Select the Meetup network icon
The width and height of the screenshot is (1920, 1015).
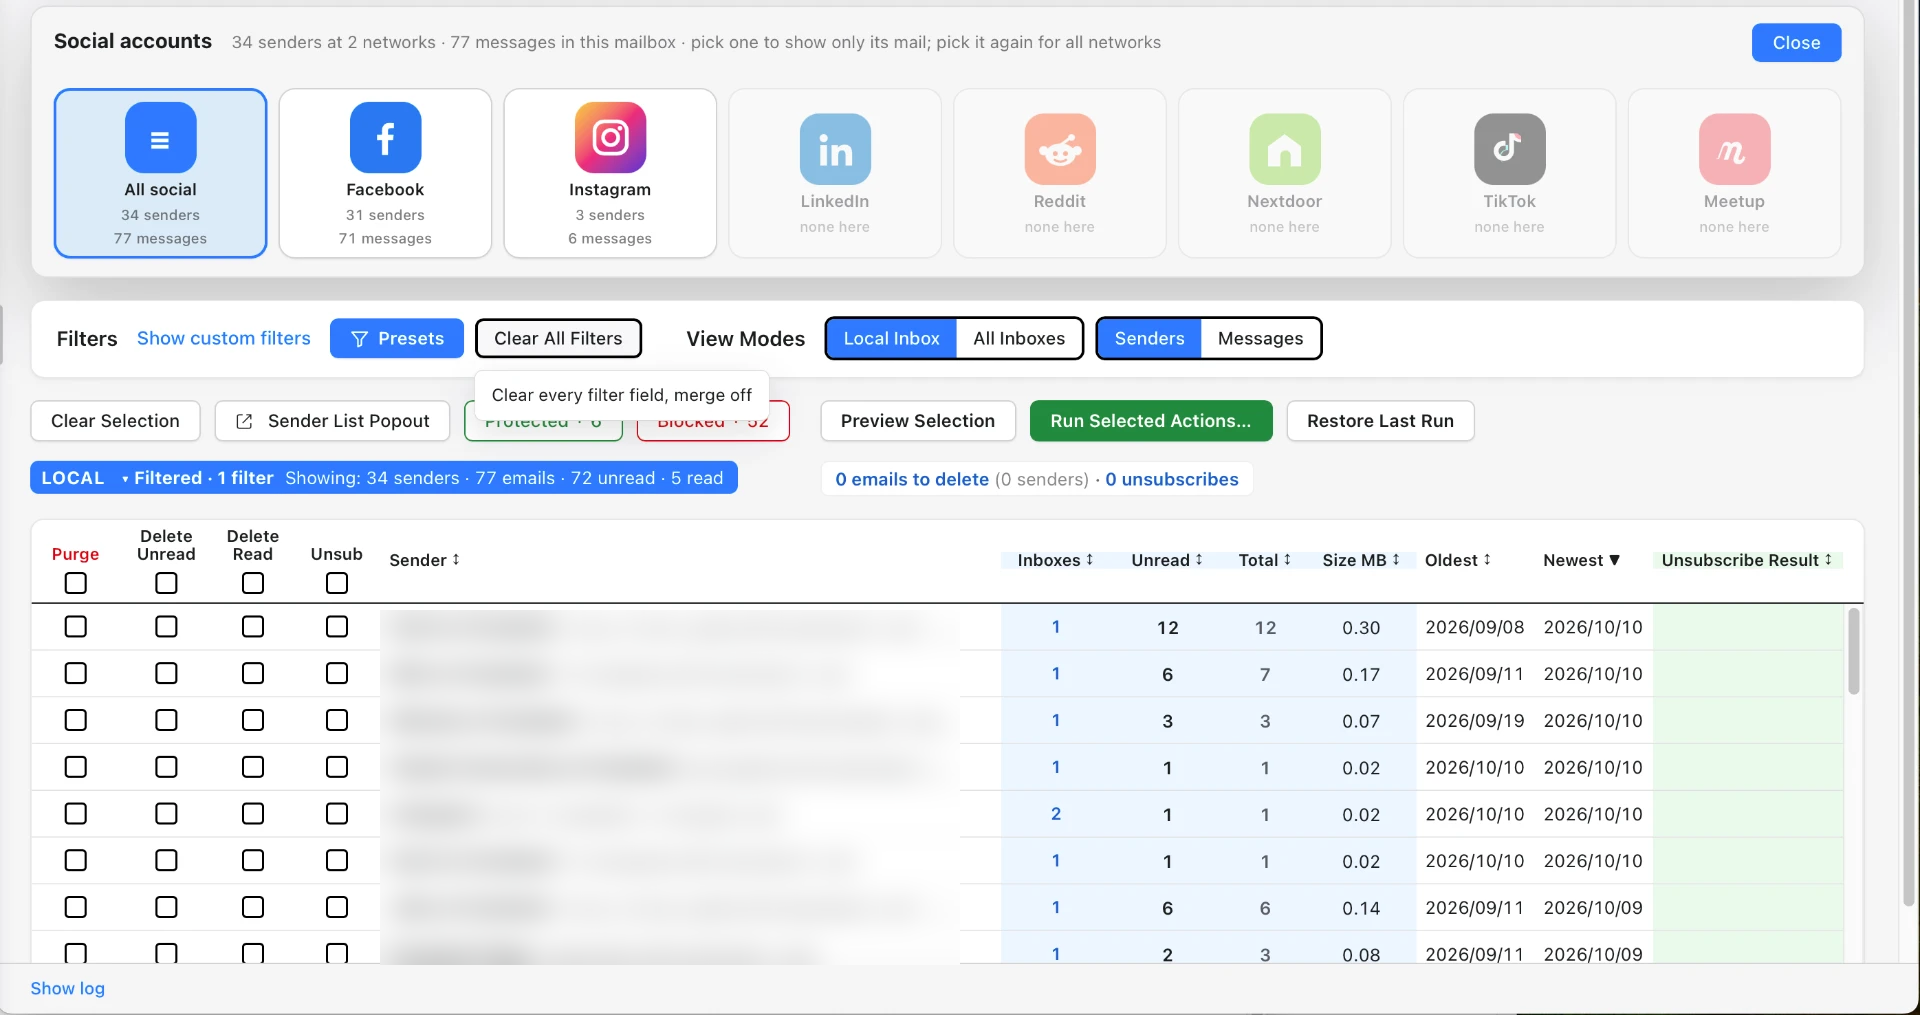[1735, 149]
